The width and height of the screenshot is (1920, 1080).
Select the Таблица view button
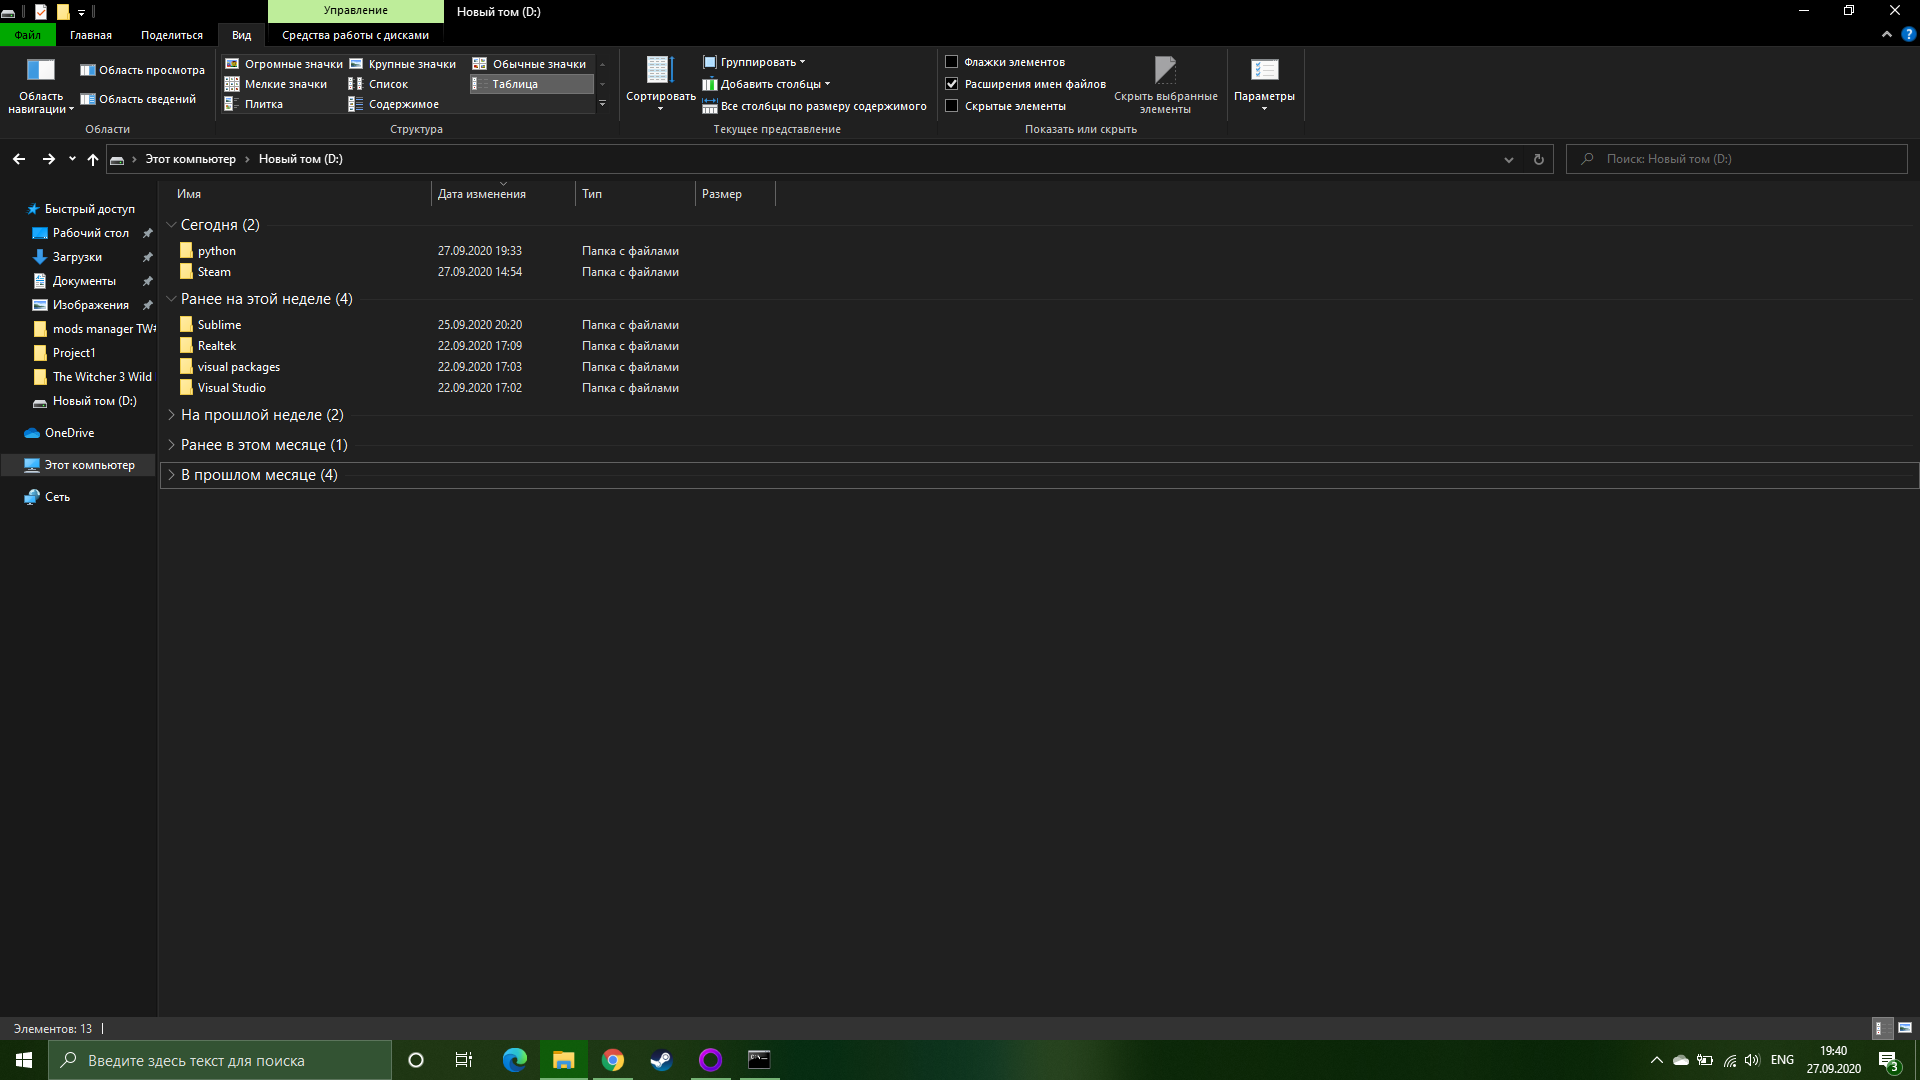click(527, 83)
